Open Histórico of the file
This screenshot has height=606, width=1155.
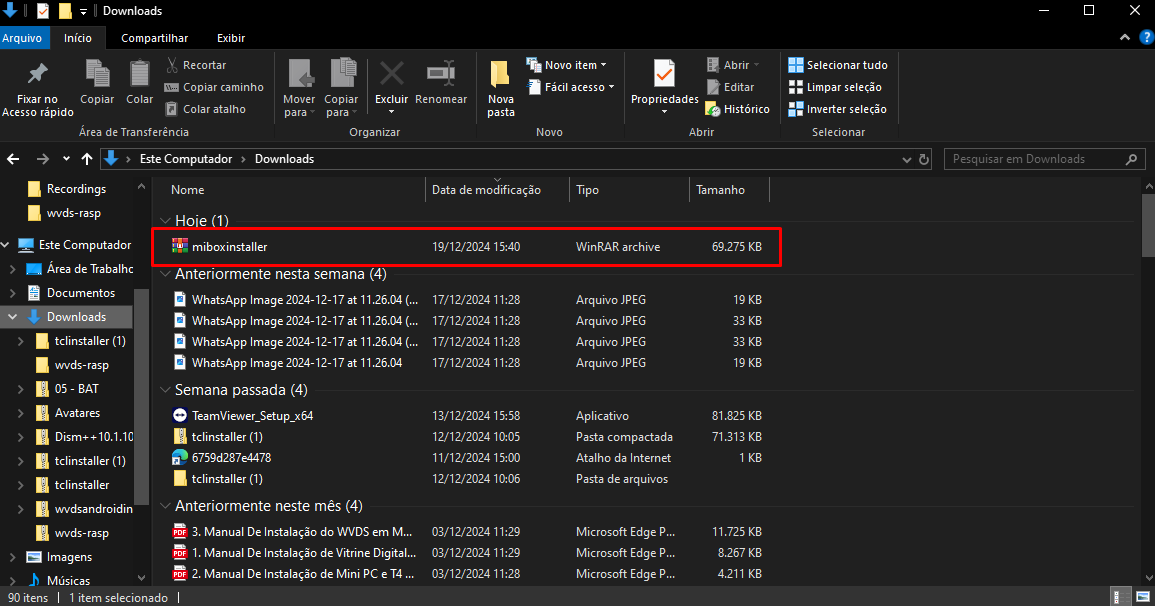point(737,109)
